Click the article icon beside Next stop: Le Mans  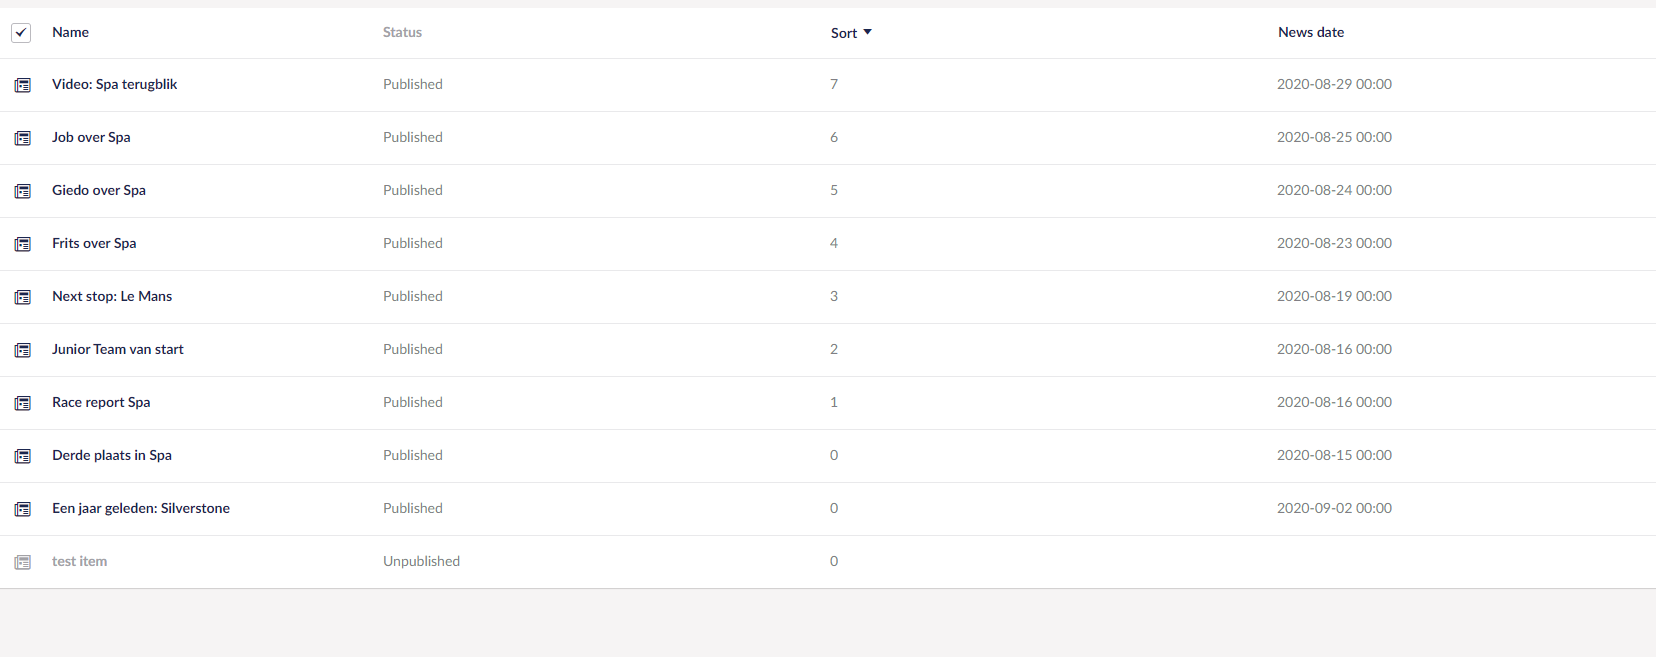(x=22, y=297)
